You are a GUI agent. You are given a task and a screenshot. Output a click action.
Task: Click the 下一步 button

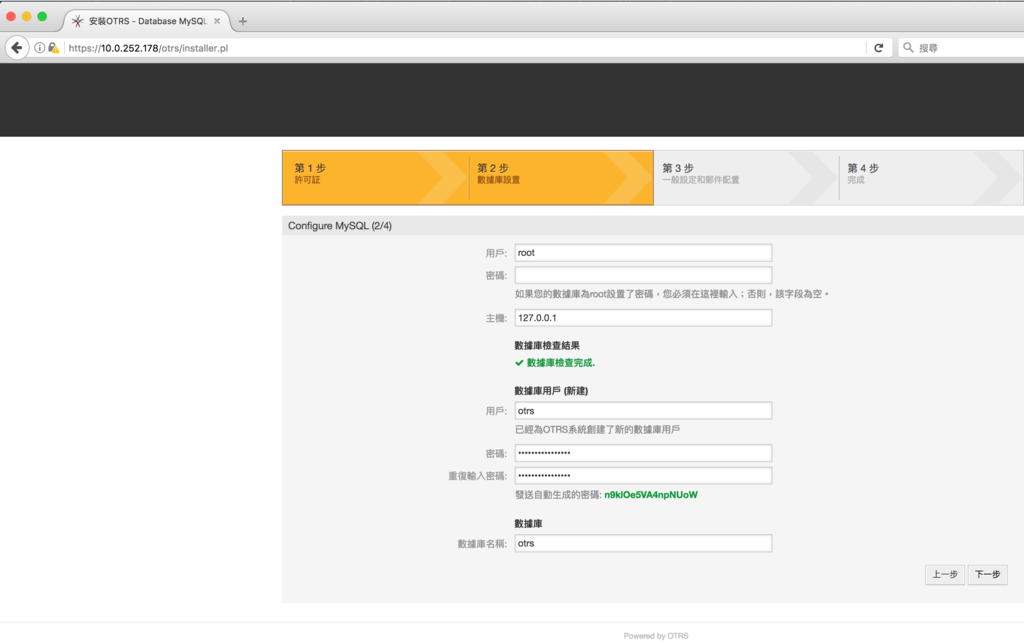coord(987,574)
